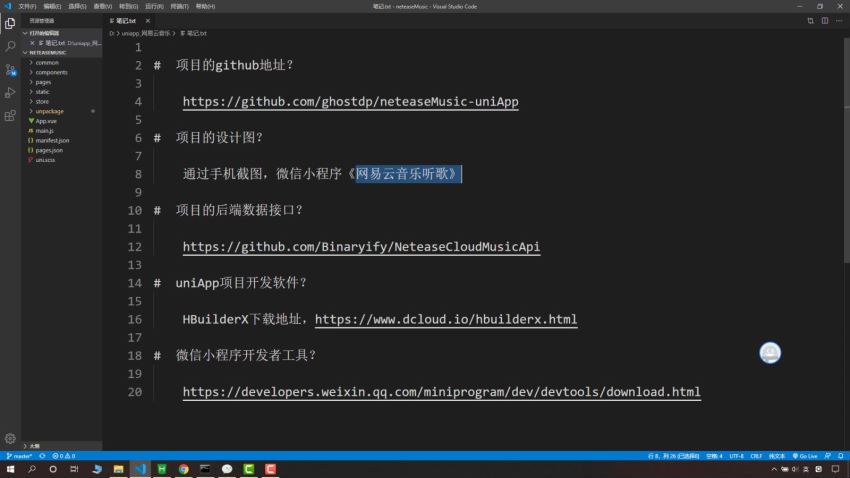Open the 终端(T) menu
This screenshot has height=478, width=850.
[179, 7]
